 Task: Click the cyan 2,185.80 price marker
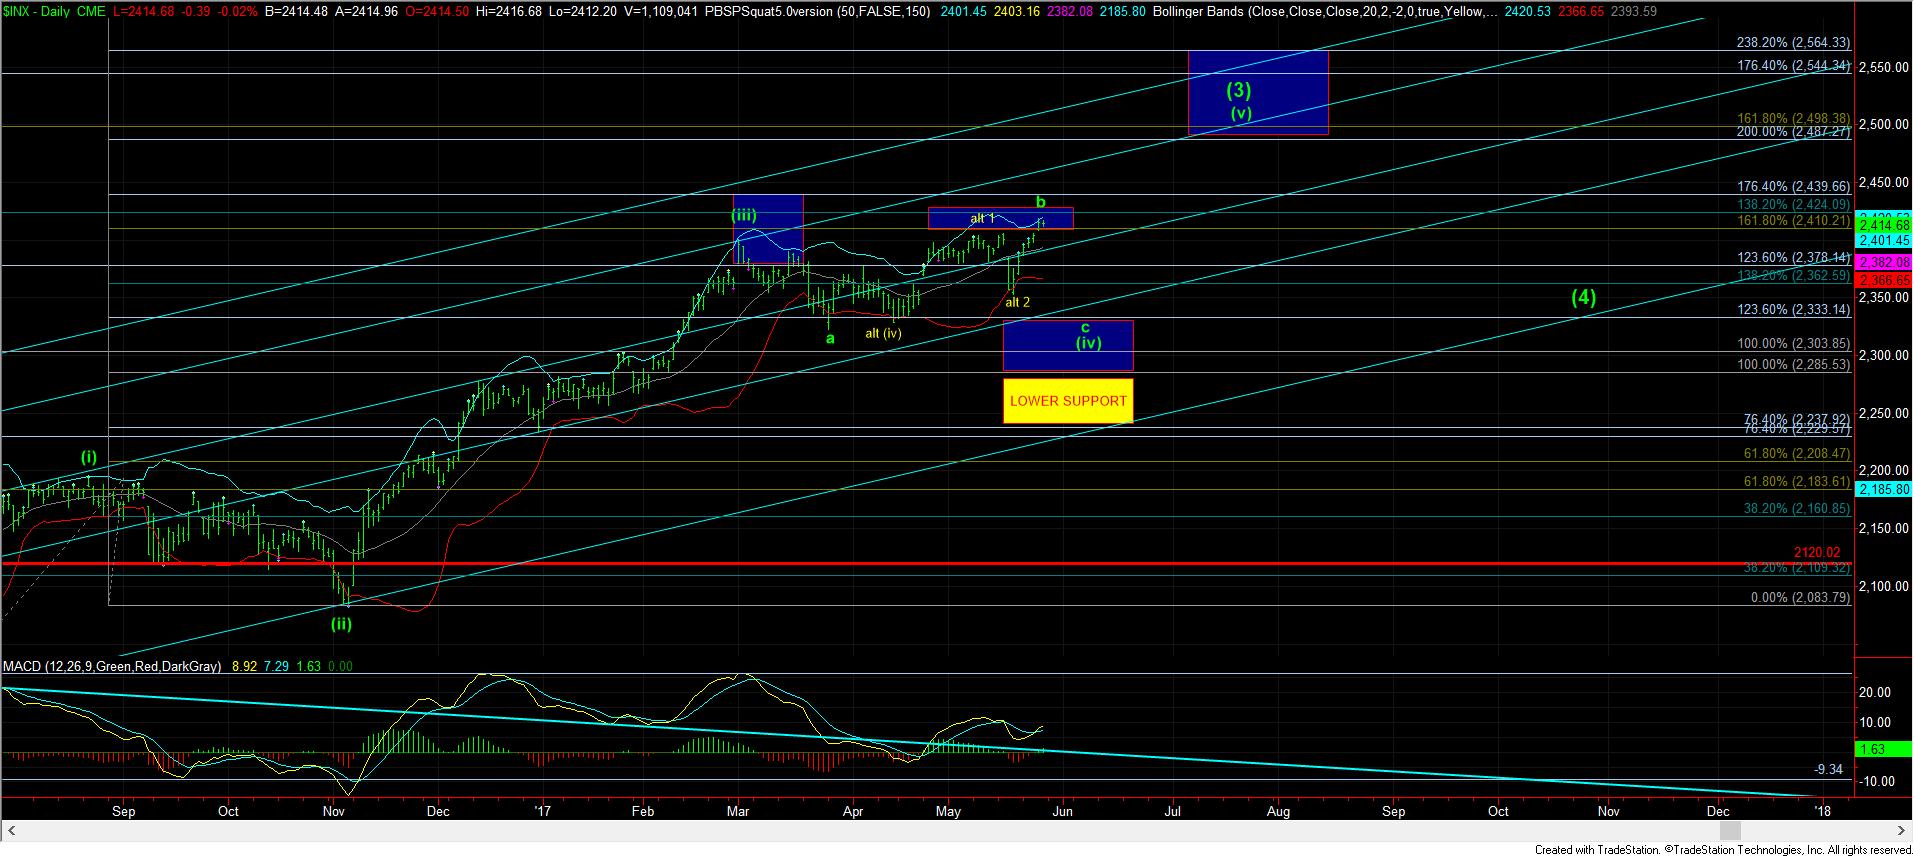click(1884, 490)
